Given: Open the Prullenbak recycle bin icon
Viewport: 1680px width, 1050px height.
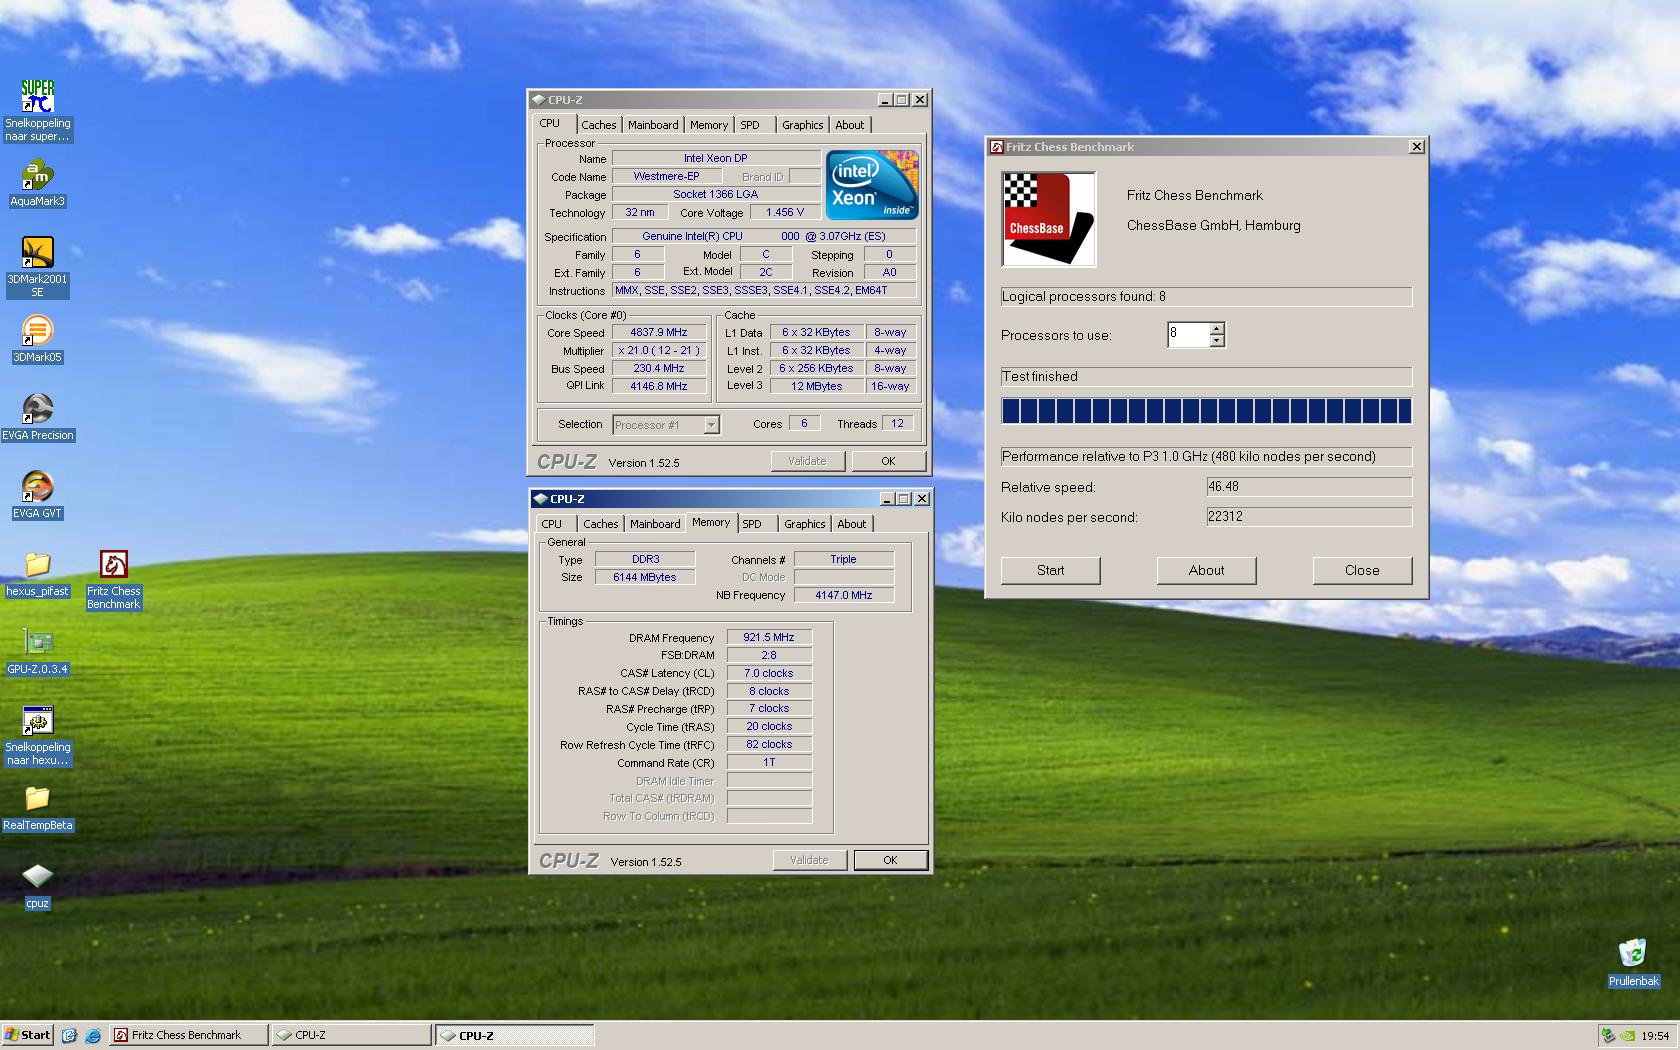Looking at the screenshot, I should coord(1633,963).
